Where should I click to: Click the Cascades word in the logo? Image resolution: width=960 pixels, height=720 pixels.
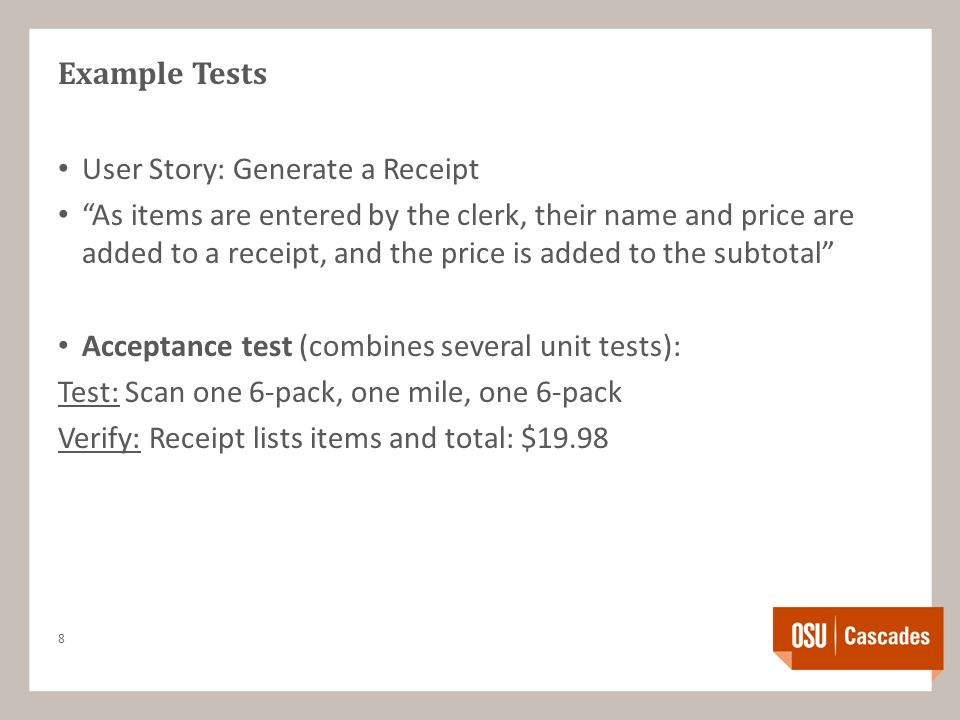click(887, 636)
